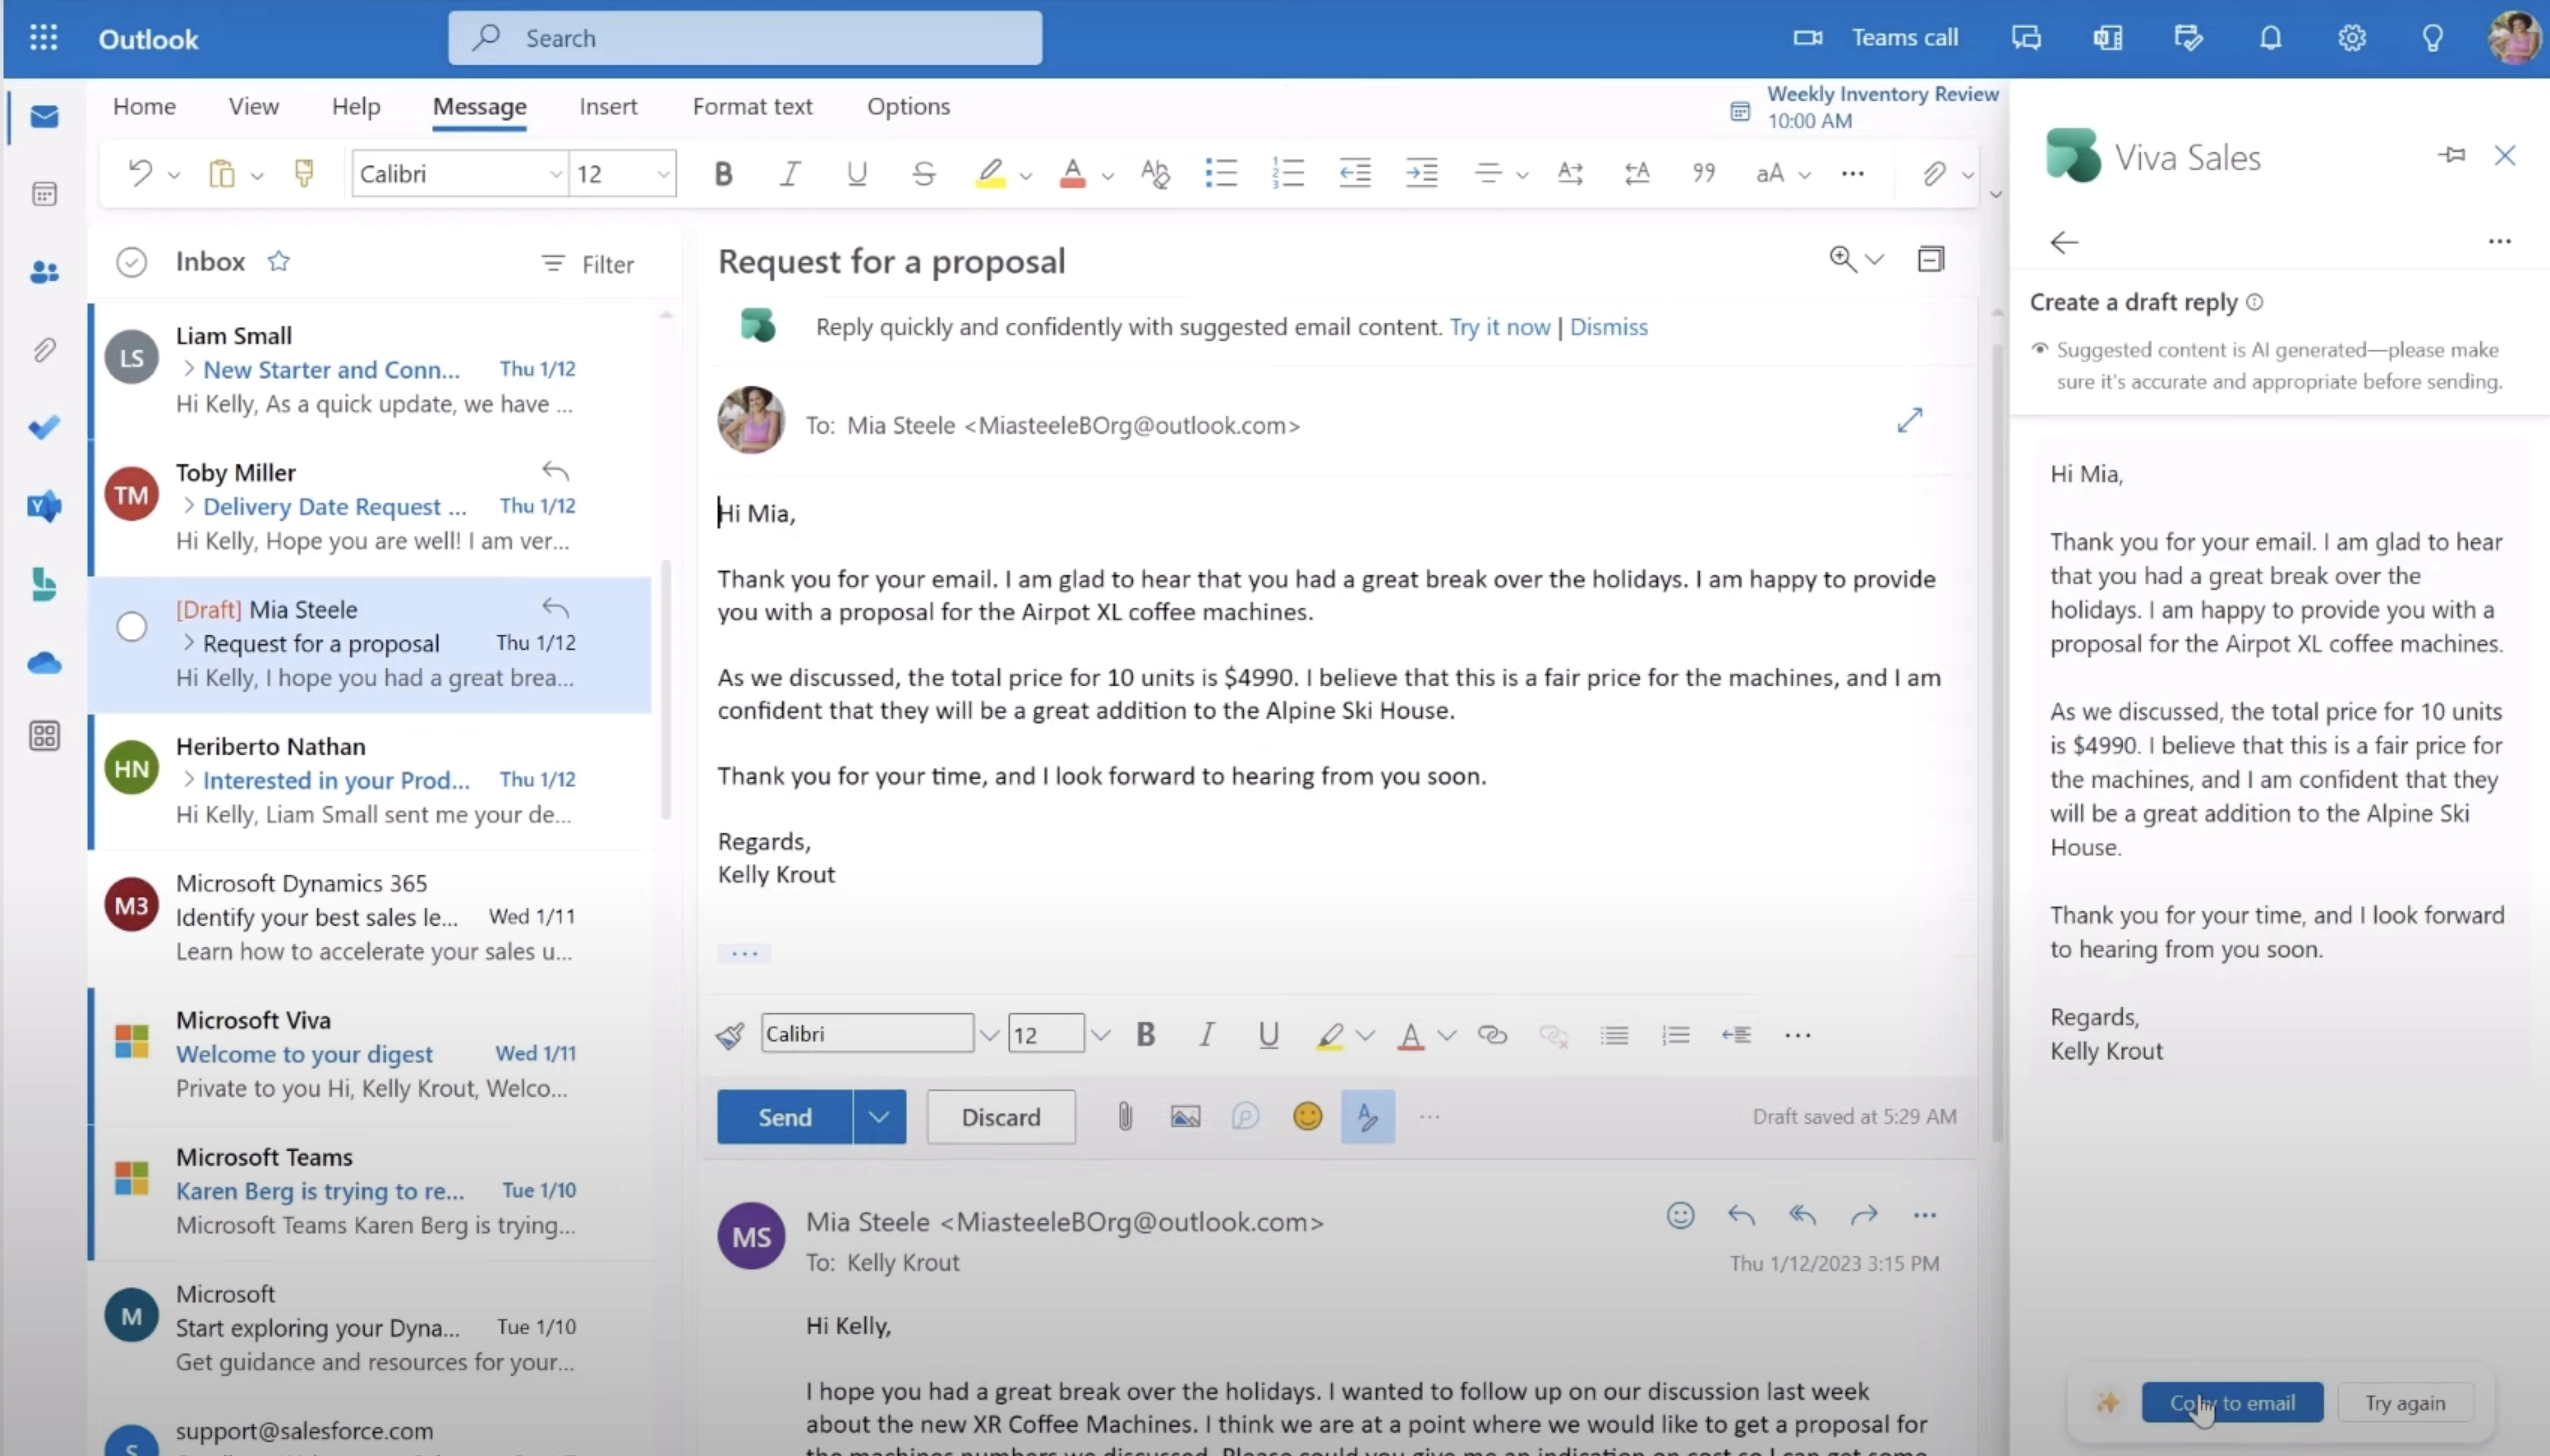Select the Draft Mia Steele message circle

pyautogui.click(x=132, y=627)
